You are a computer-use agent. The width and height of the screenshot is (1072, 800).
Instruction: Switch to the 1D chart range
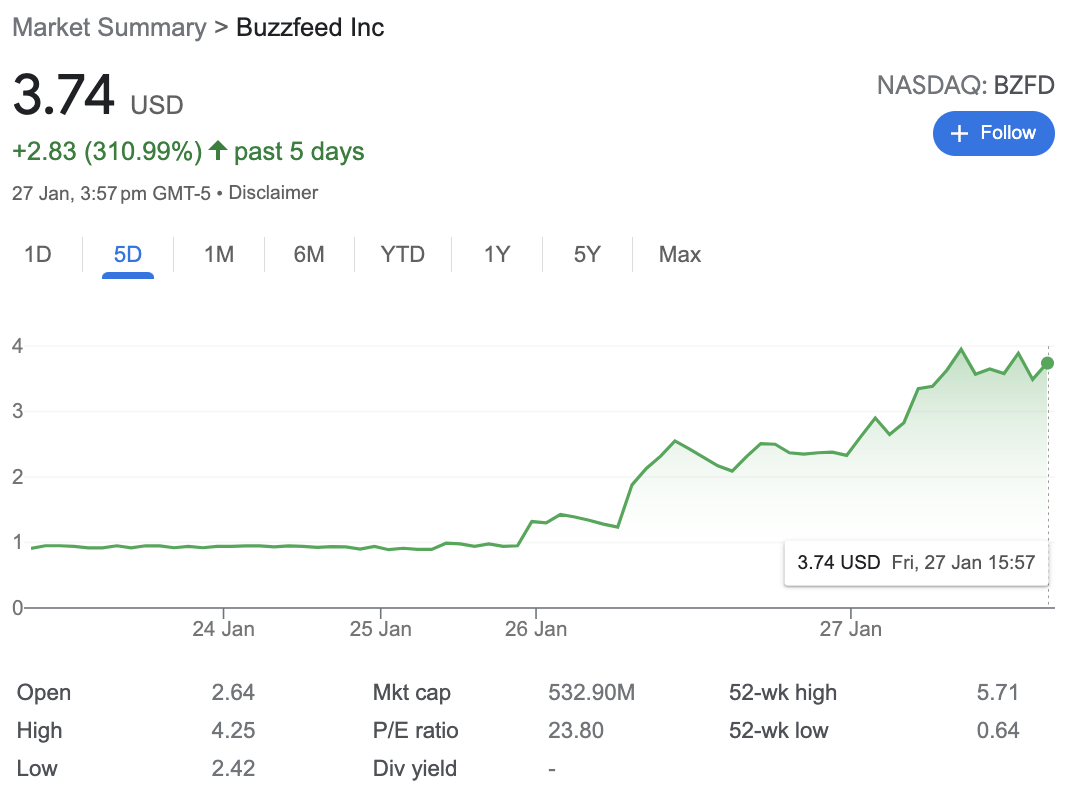click(37, 255)
